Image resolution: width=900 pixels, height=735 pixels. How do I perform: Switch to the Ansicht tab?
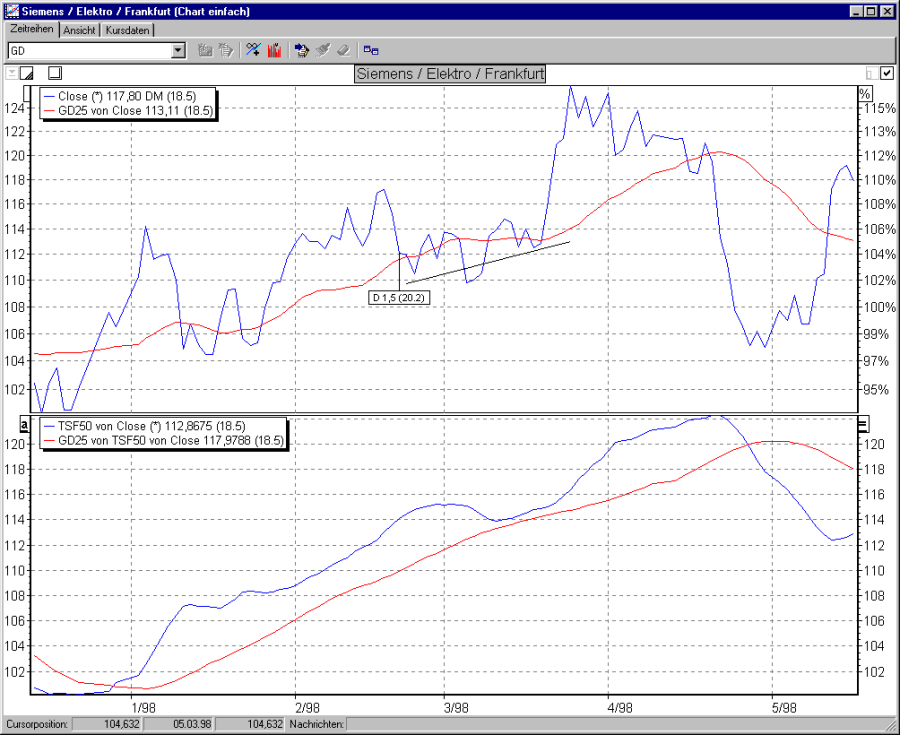tap(80, 30)
